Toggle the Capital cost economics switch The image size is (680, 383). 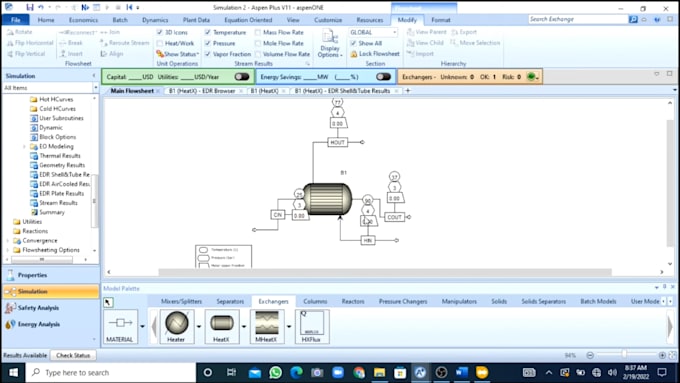tap(242, 77)
